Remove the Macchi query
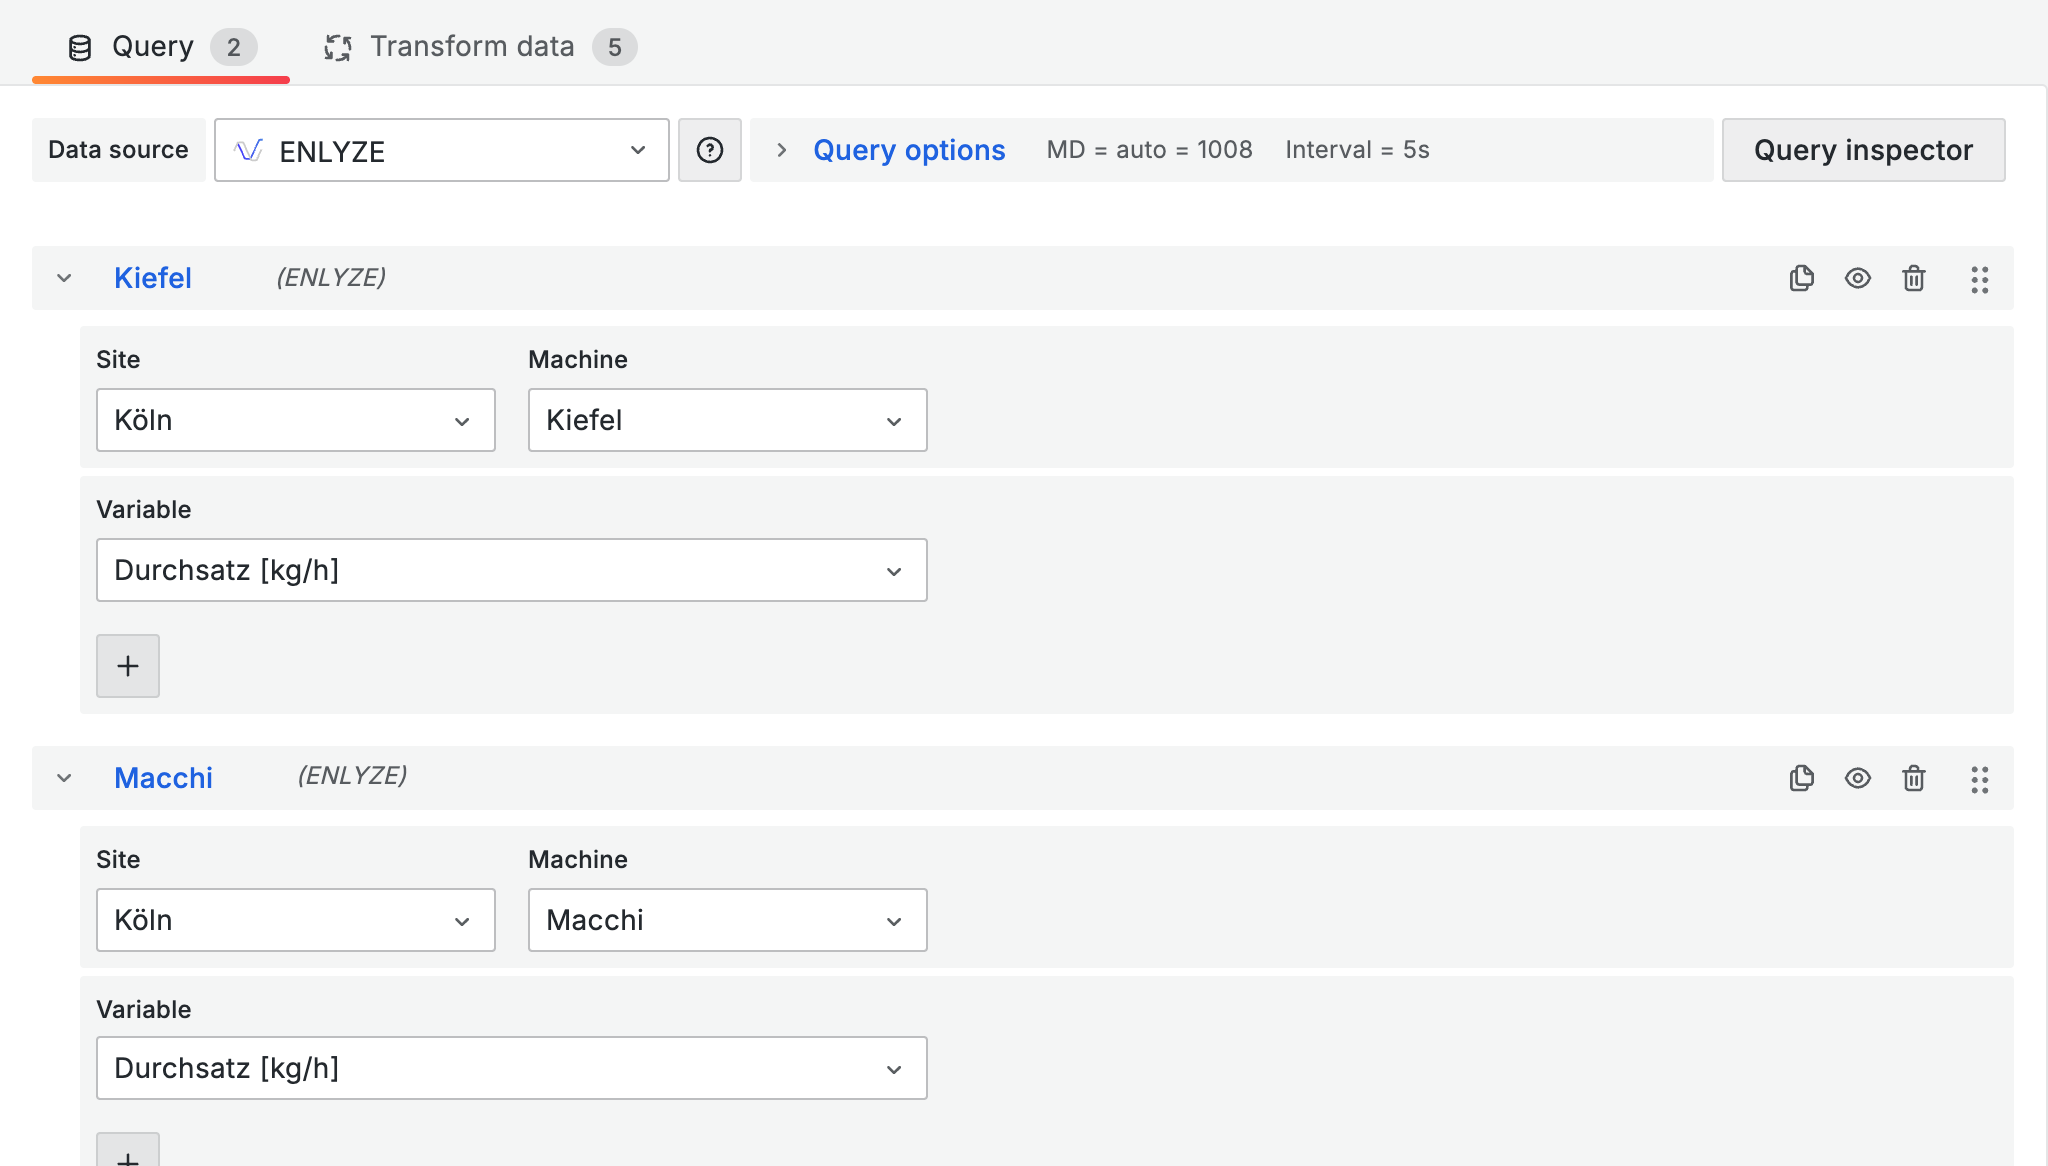Viewport: 2048px width, 1166px height. click(1913, 778)
